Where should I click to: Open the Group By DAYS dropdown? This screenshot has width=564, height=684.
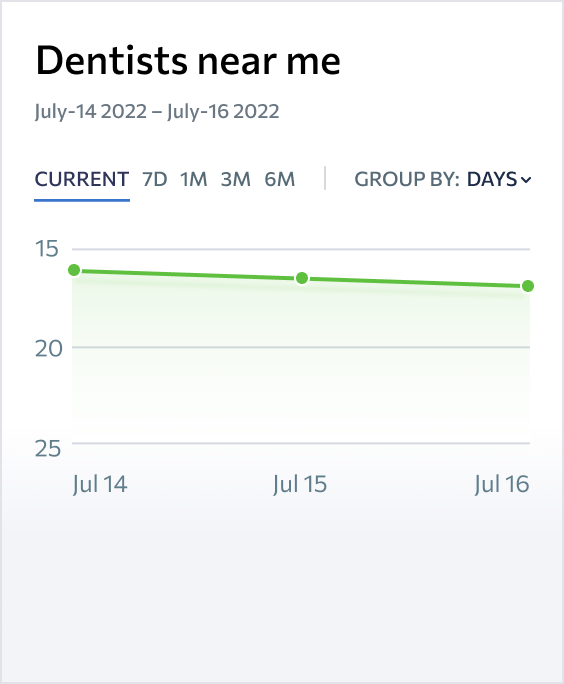point(499,179)
